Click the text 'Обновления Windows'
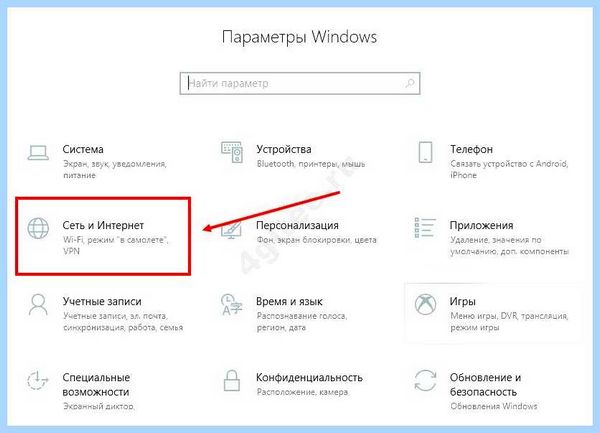The image size is (600, 433). click(x=494, y=406)
